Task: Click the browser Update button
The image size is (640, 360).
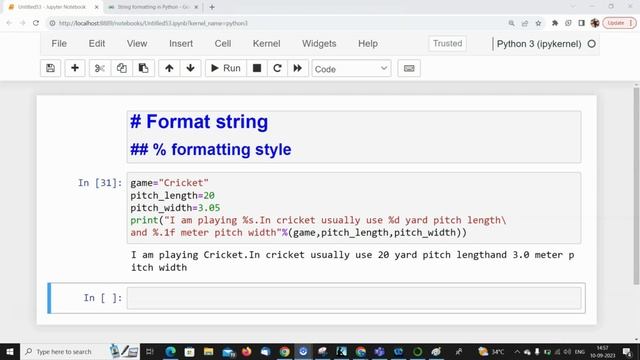Action: 619,23
